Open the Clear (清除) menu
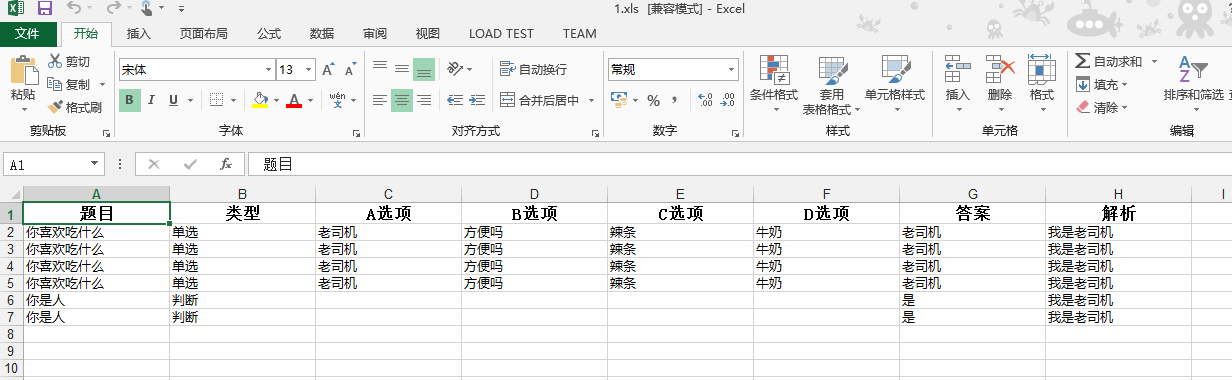The image size is (1232, 380). click(x=1102, y=107)
